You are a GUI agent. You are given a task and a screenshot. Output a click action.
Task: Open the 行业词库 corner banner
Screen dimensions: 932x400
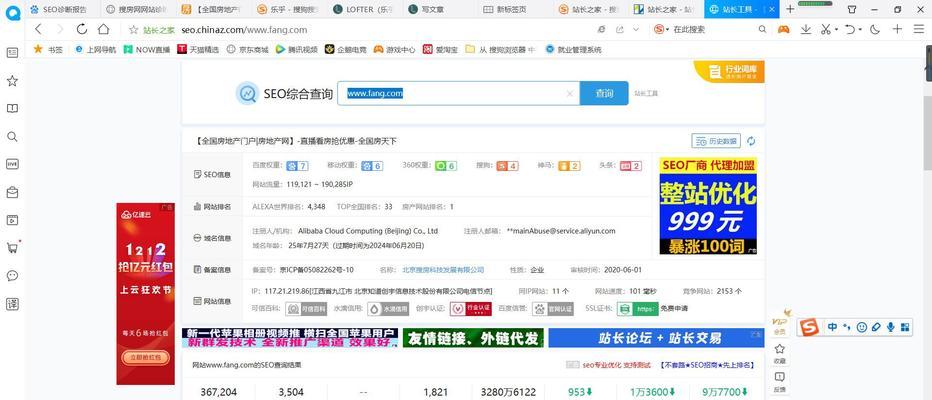tap(729, 72)
